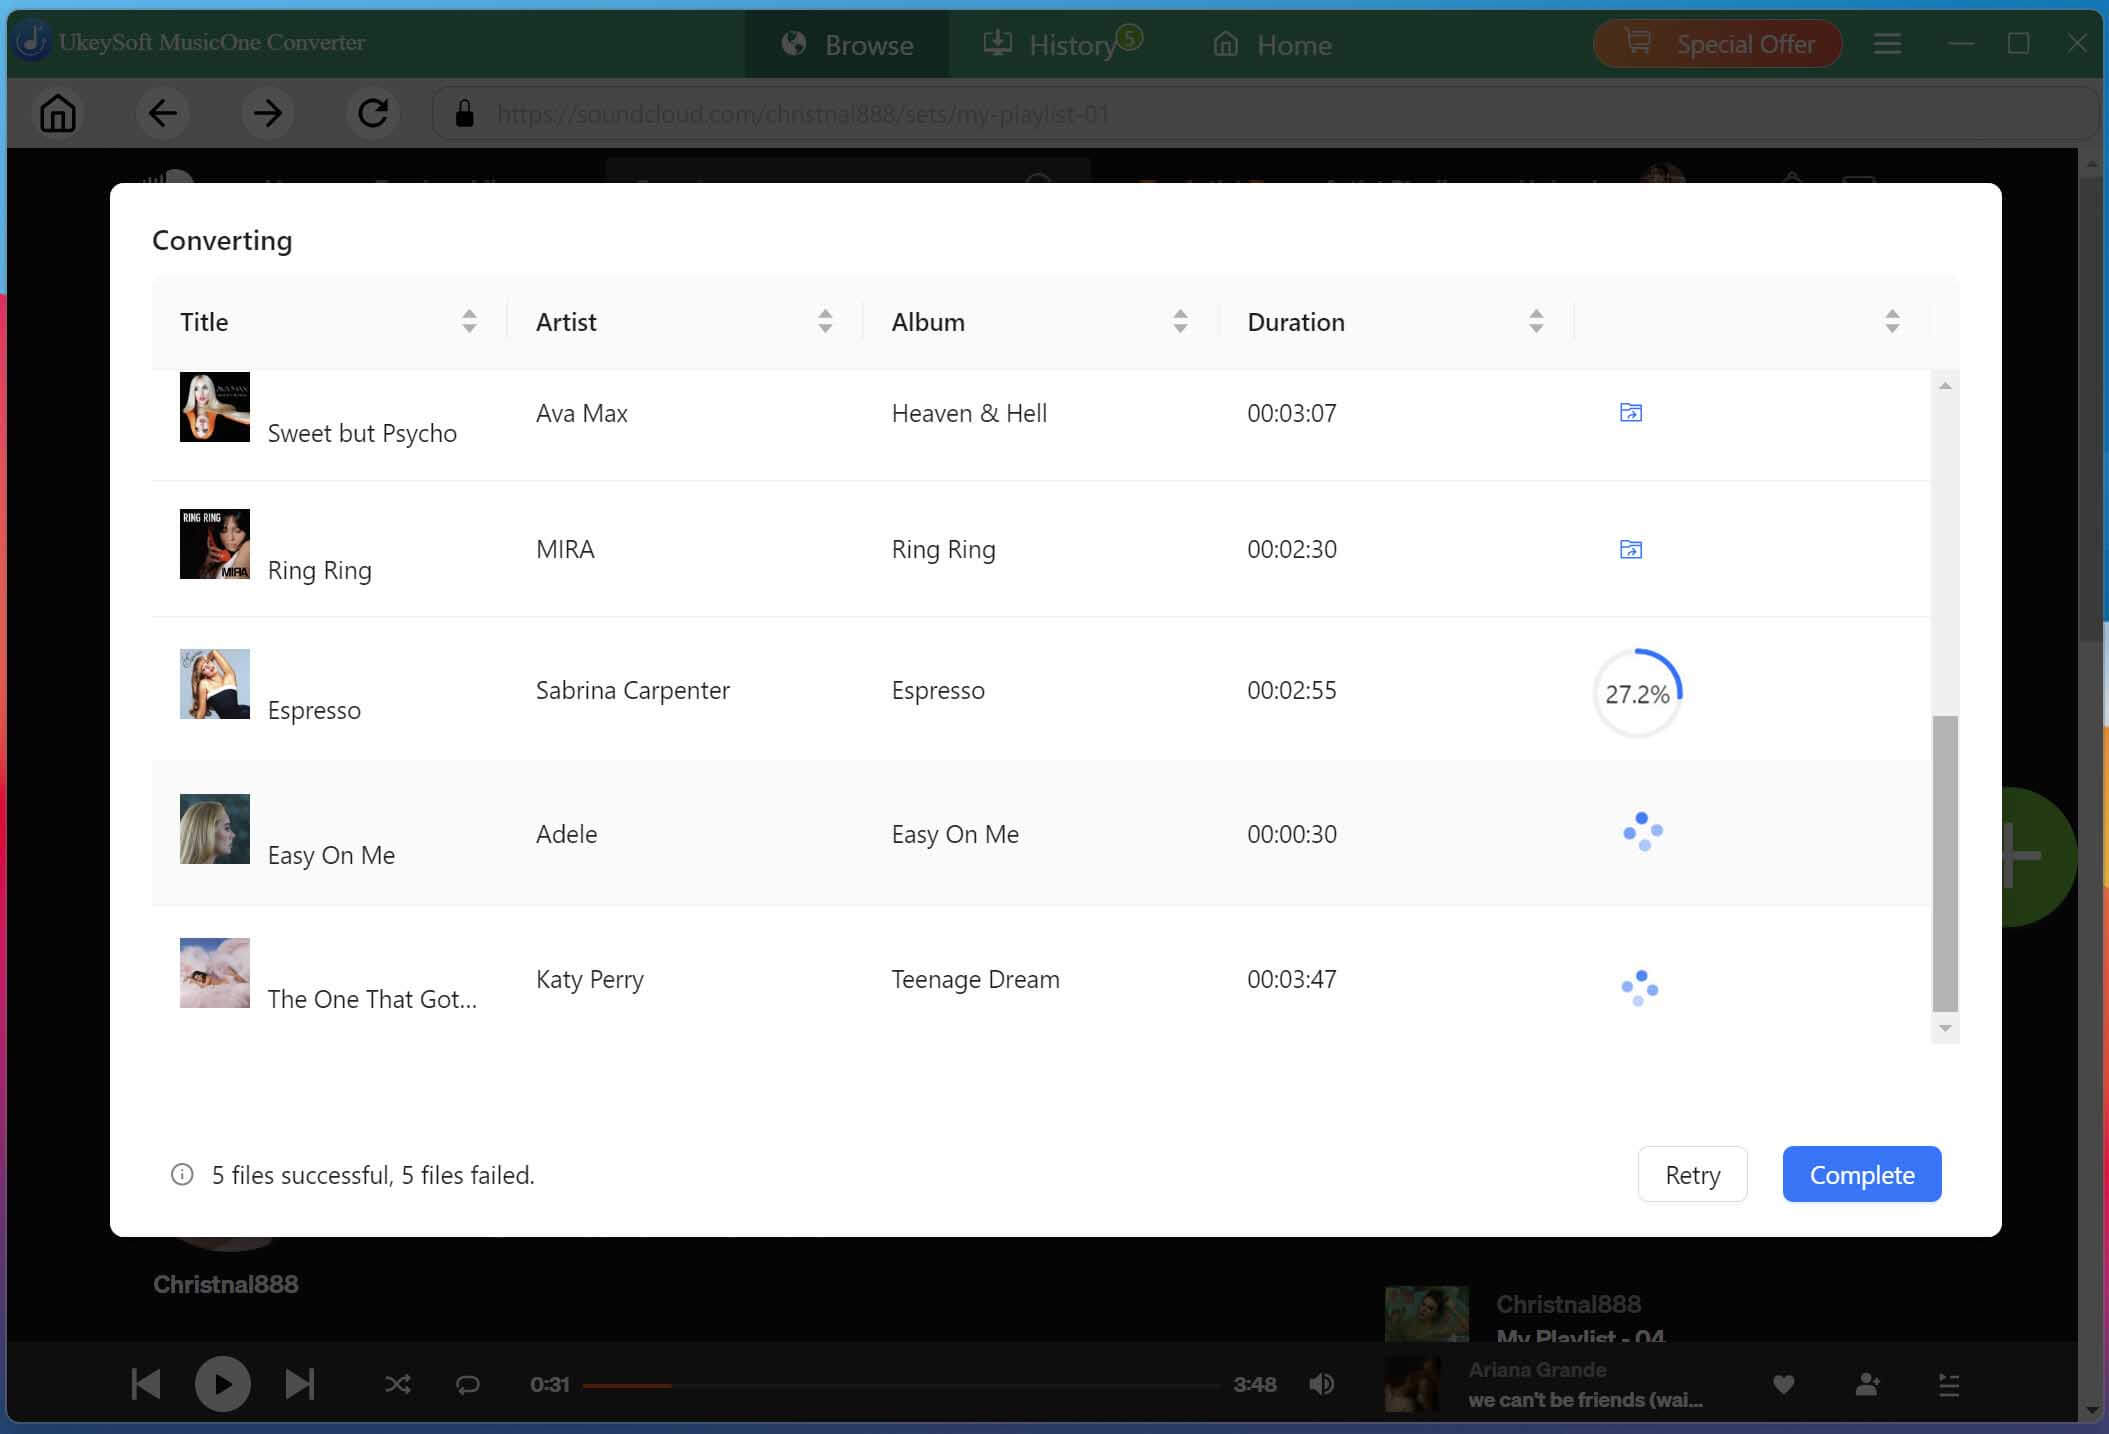The image size is (2109, 1434).
Task: Sort the table by Artist
Action: 825,321
